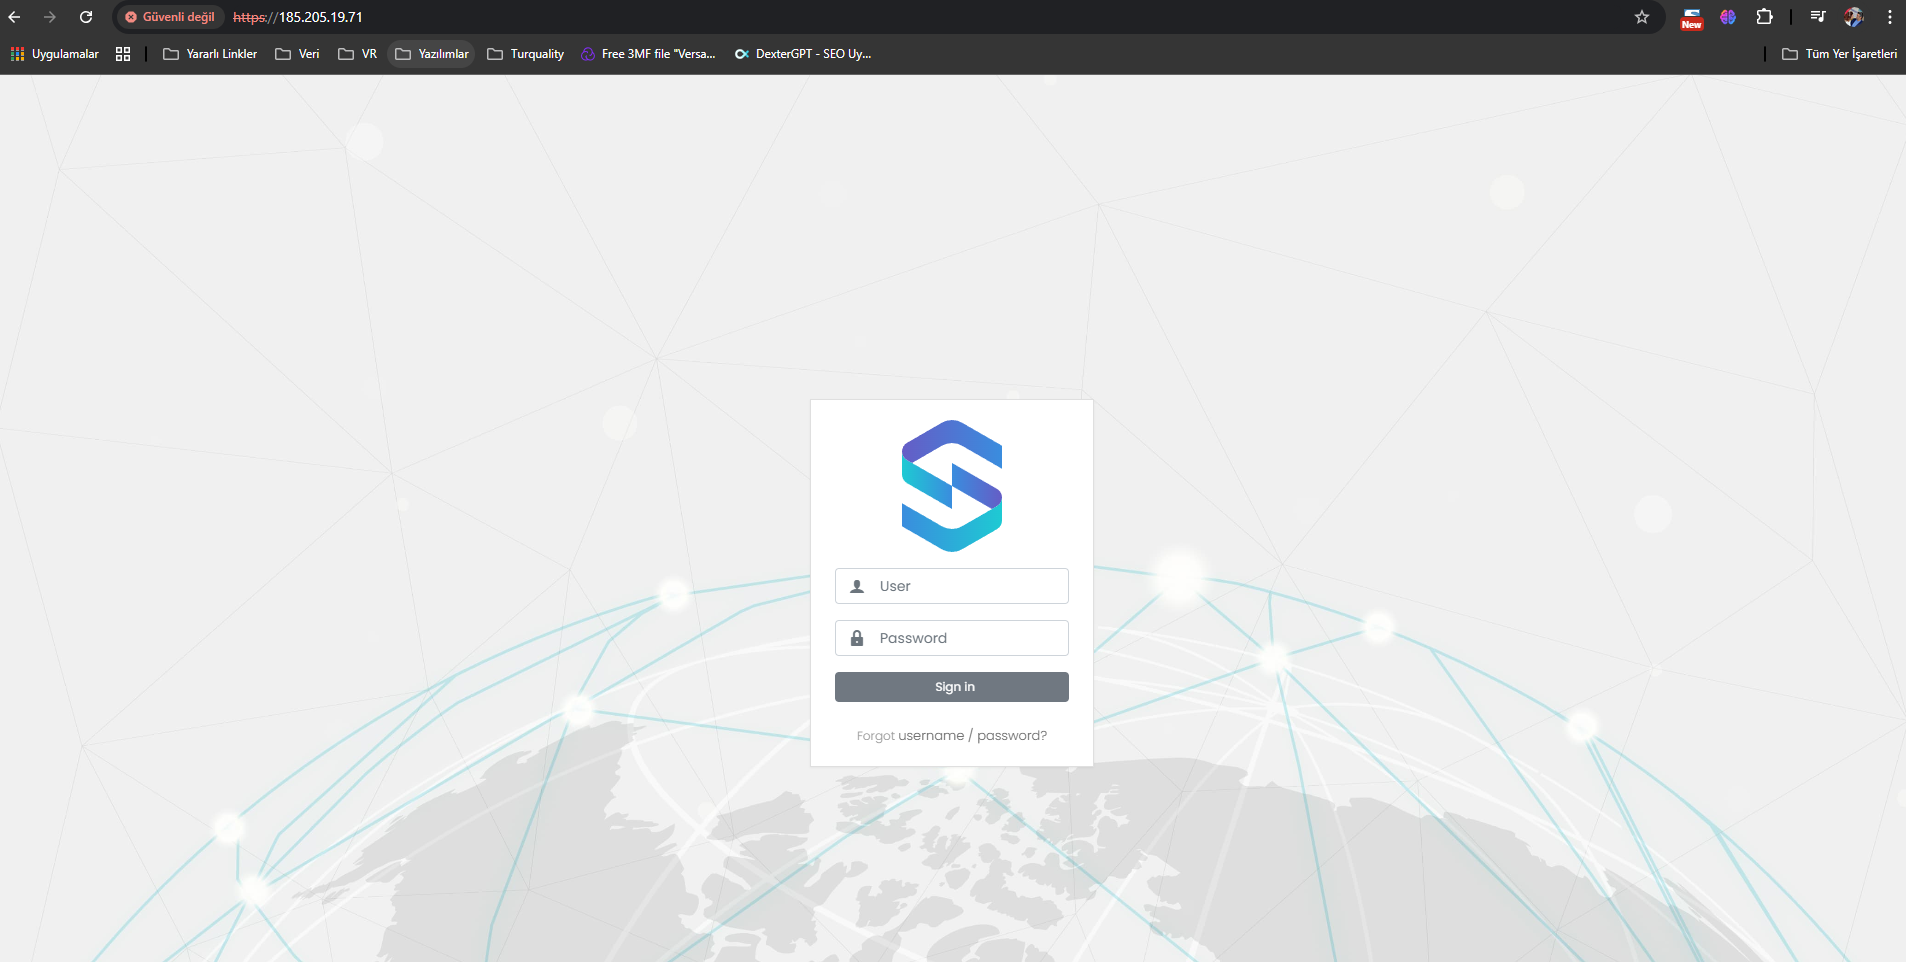Viewport: 1906px width, 962px height.
Task: Open the Chrome three-dot menu
Action: 1889,17
